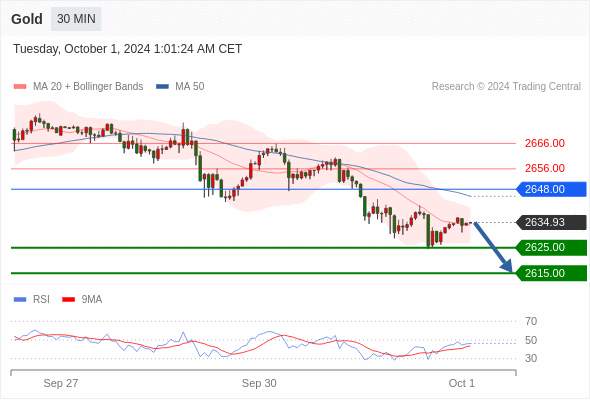Click the black 2634.93 current price tag

point(551,222)
